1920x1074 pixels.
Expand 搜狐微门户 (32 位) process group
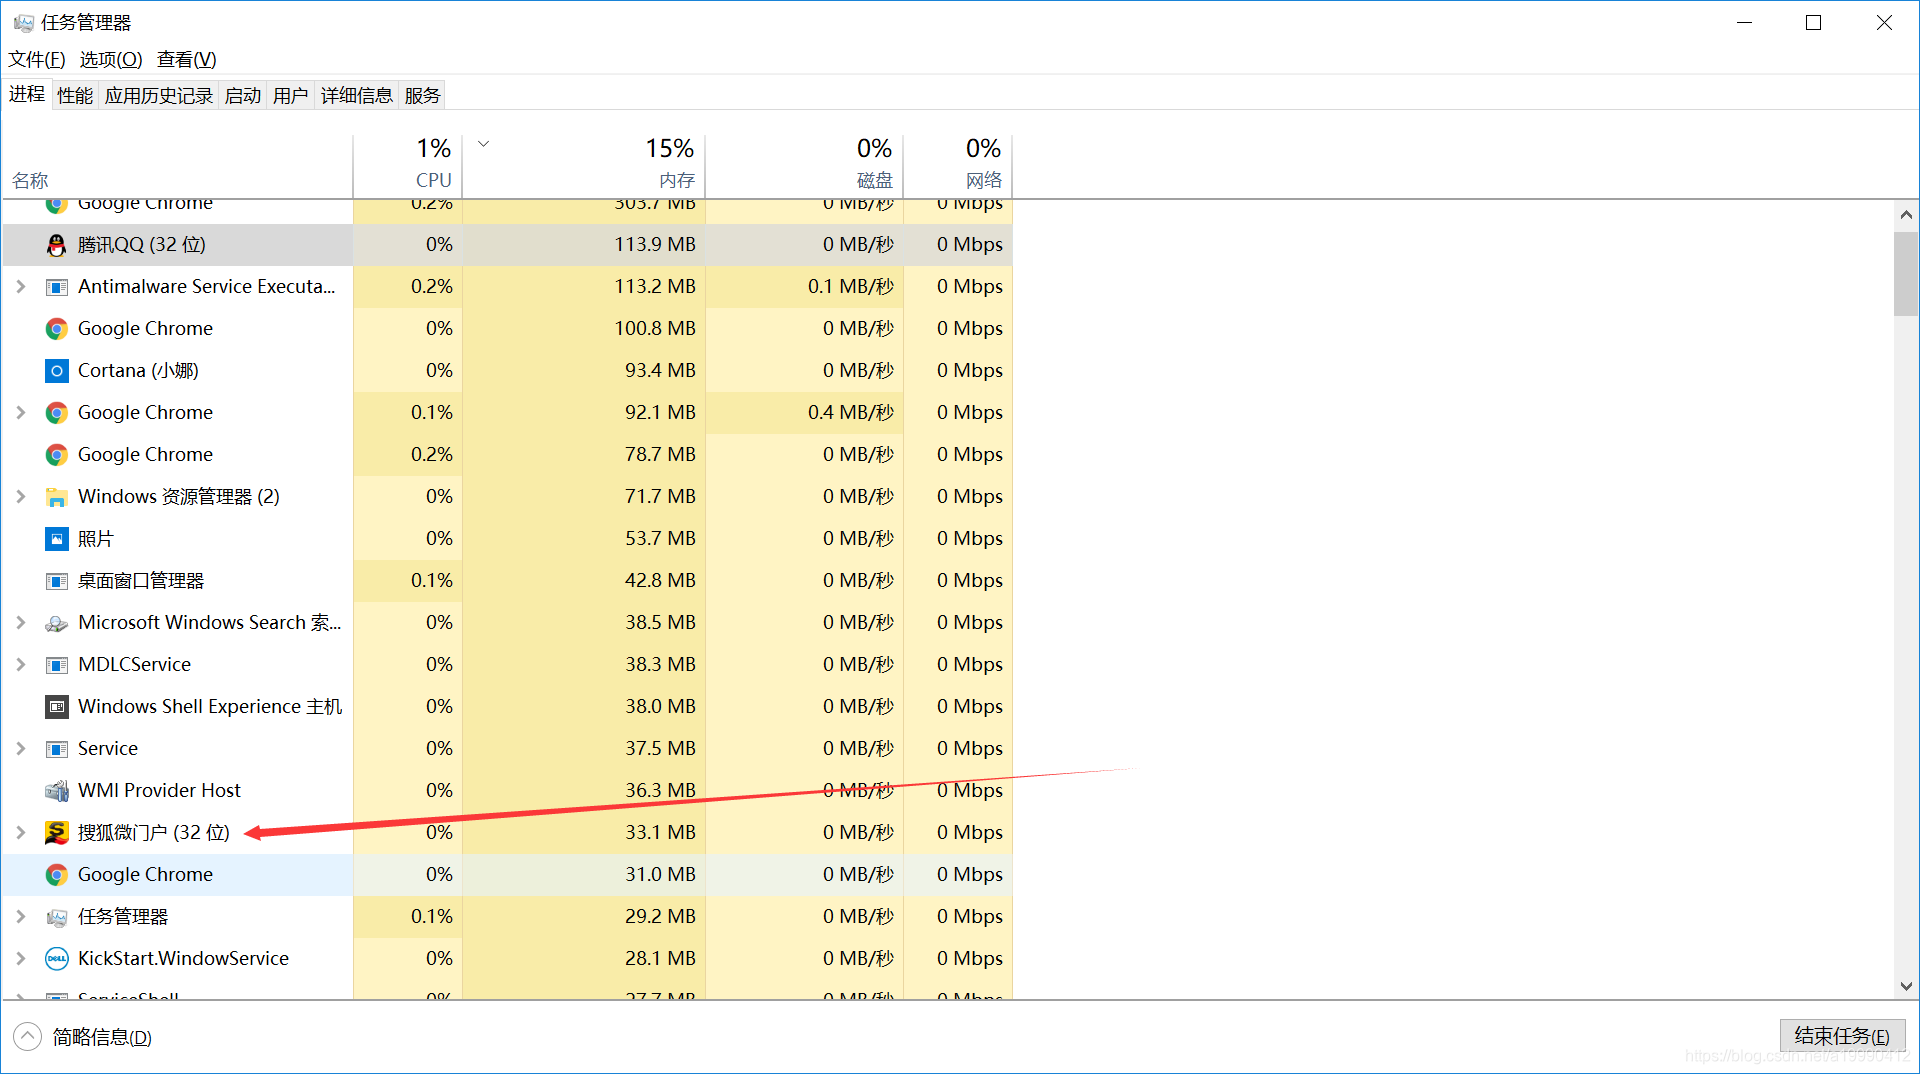click(x=20, y=833)
